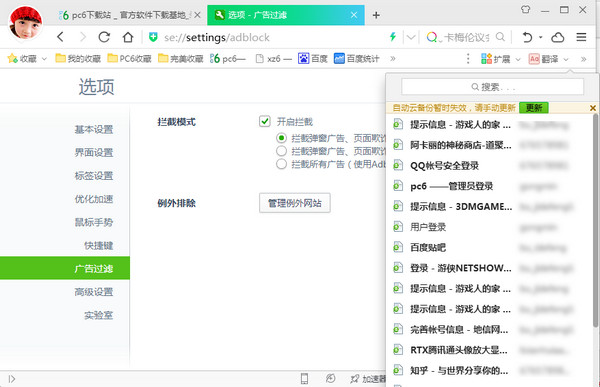
Task: Open 实验室 in sidebar
Action: [x=99, y=315]
